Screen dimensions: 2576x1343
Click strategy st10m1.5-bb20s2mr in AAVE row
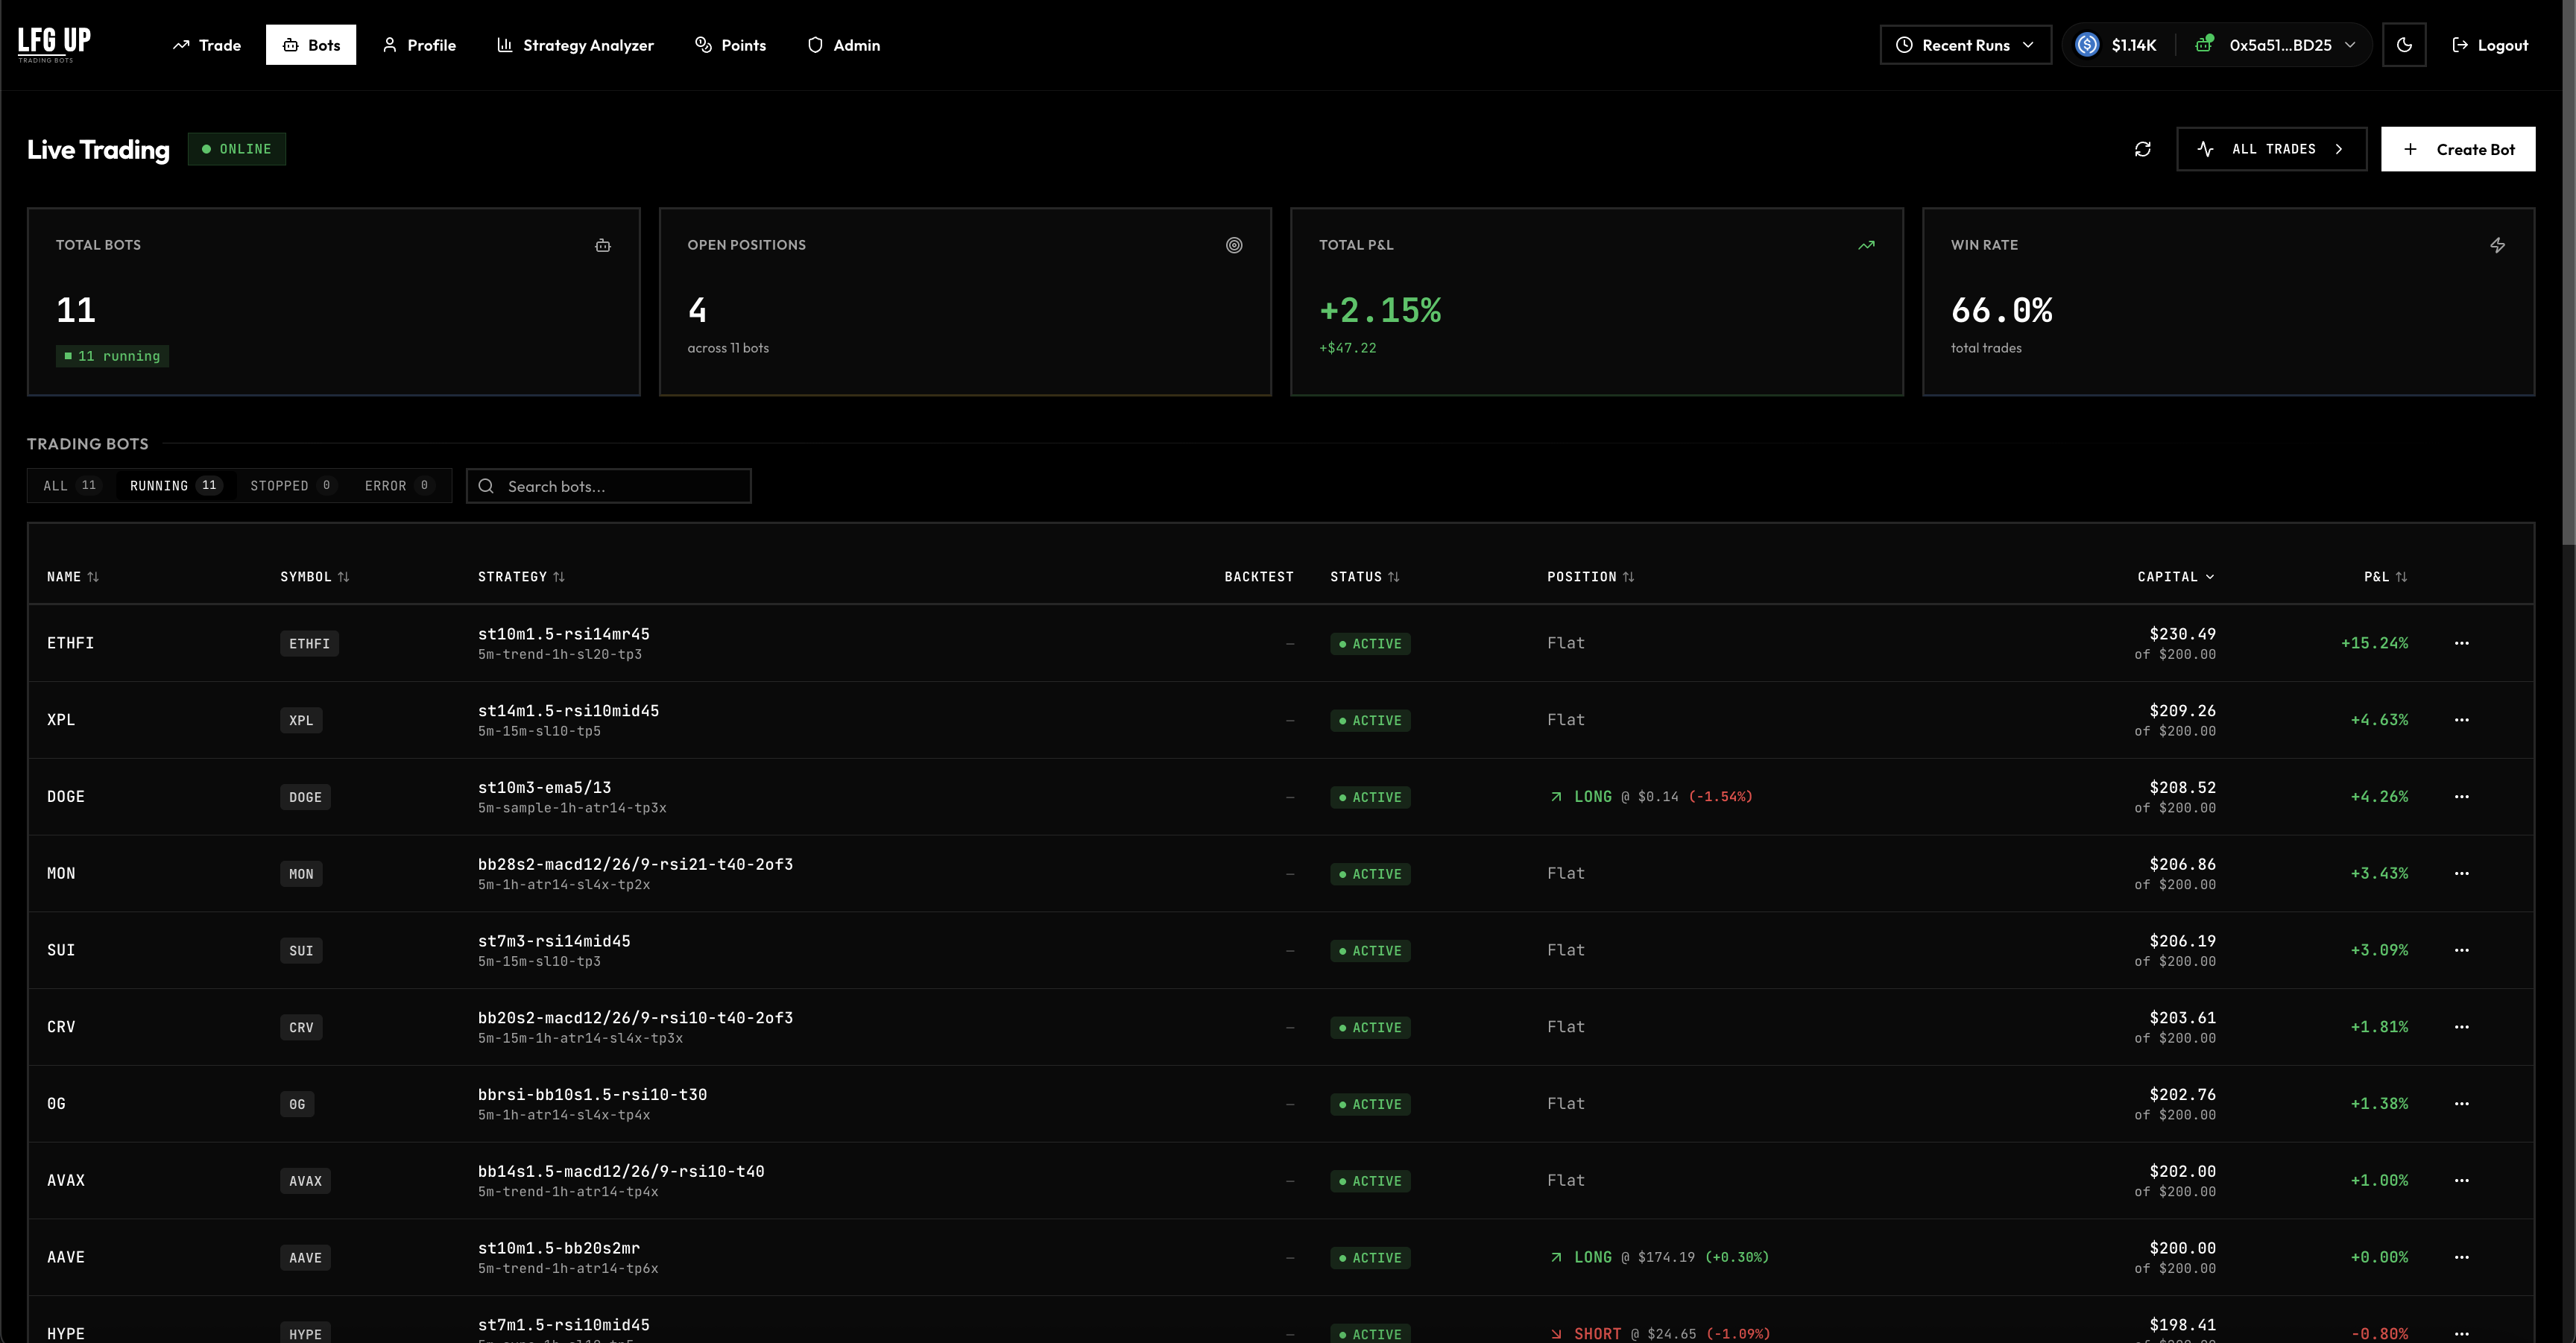[x=558, y=1248]
